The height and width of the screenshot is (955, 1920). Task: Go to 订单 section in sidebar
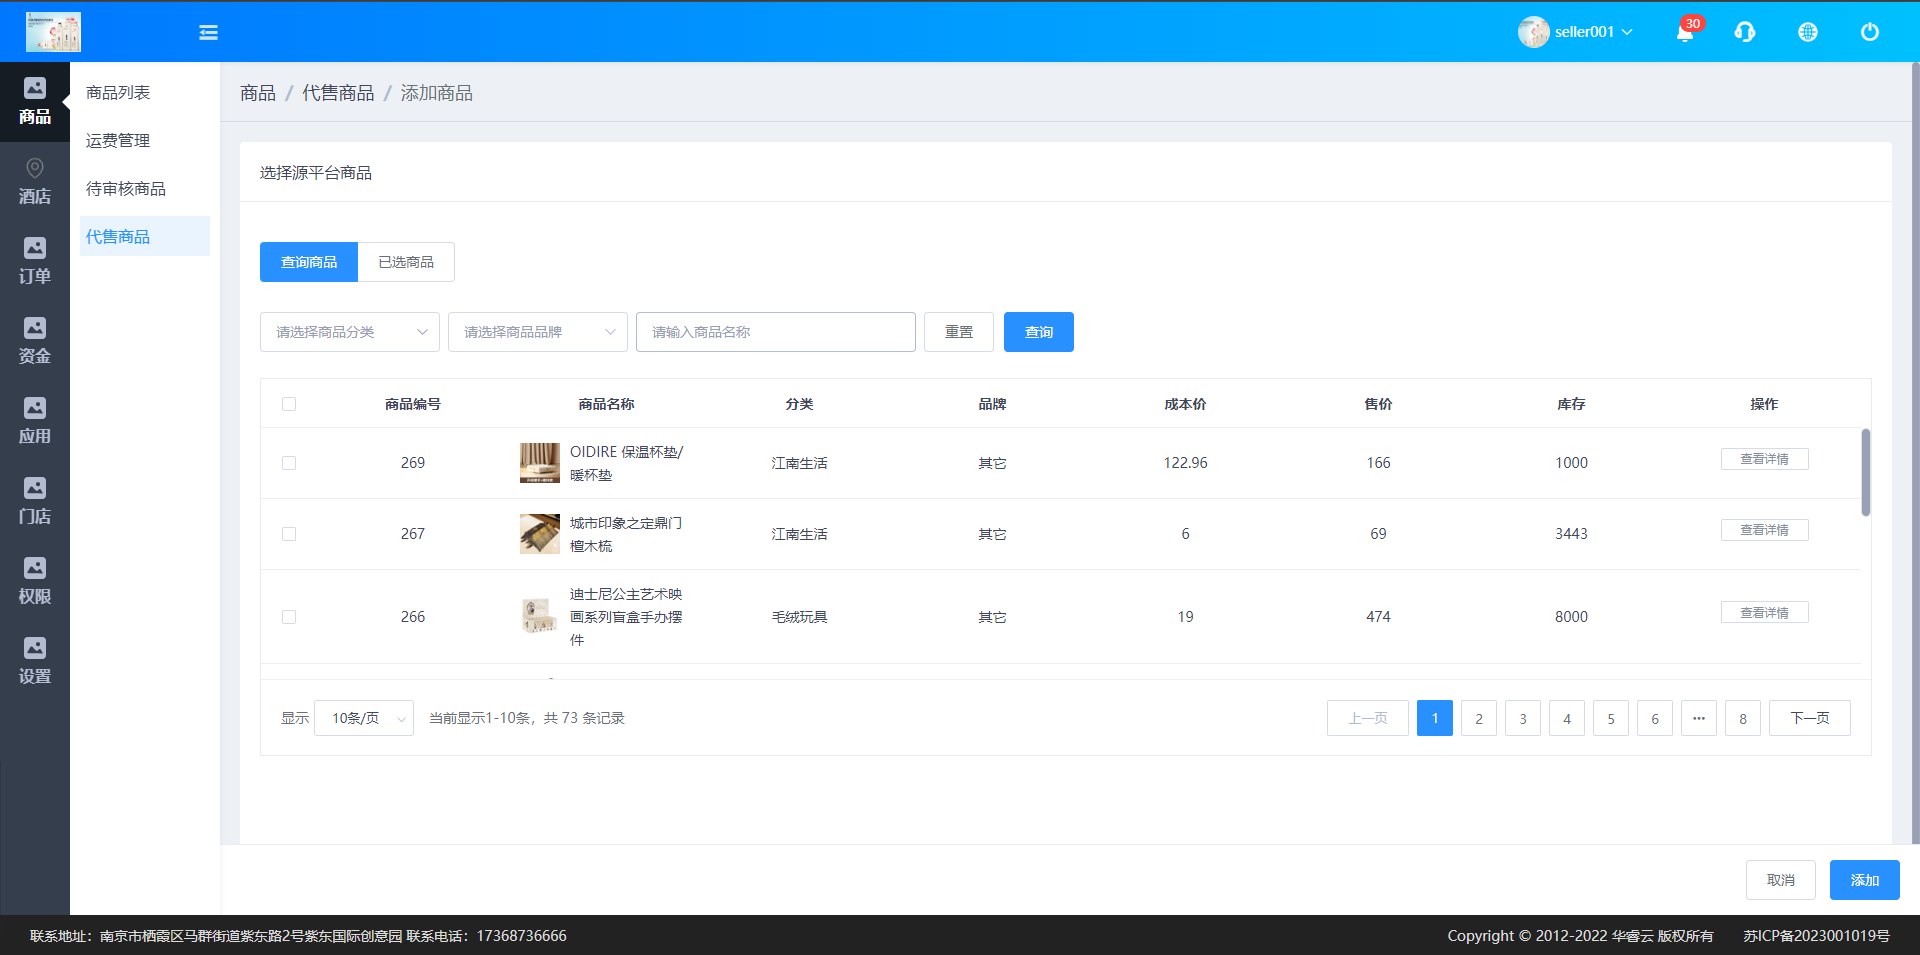pos(35,262)
